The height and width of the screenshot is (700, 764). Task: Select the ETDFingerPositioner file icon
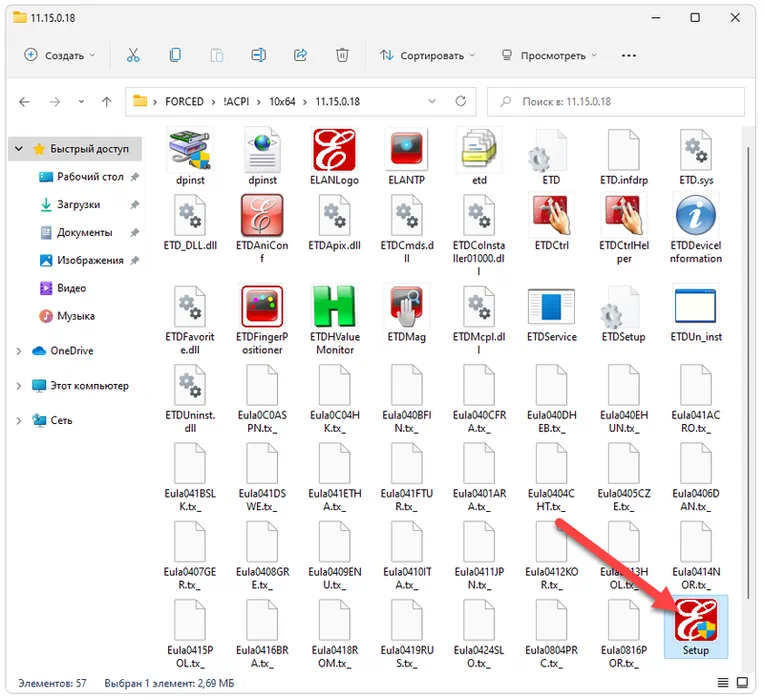tap(261, 308)
